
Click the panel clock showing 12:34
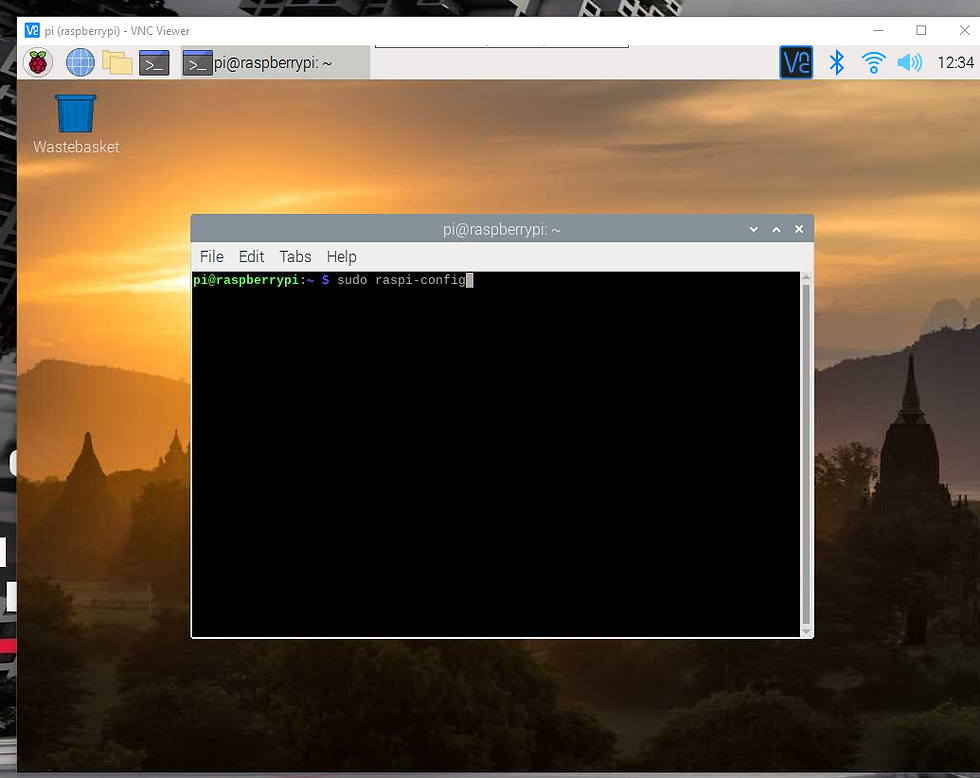tap(955, 62)
